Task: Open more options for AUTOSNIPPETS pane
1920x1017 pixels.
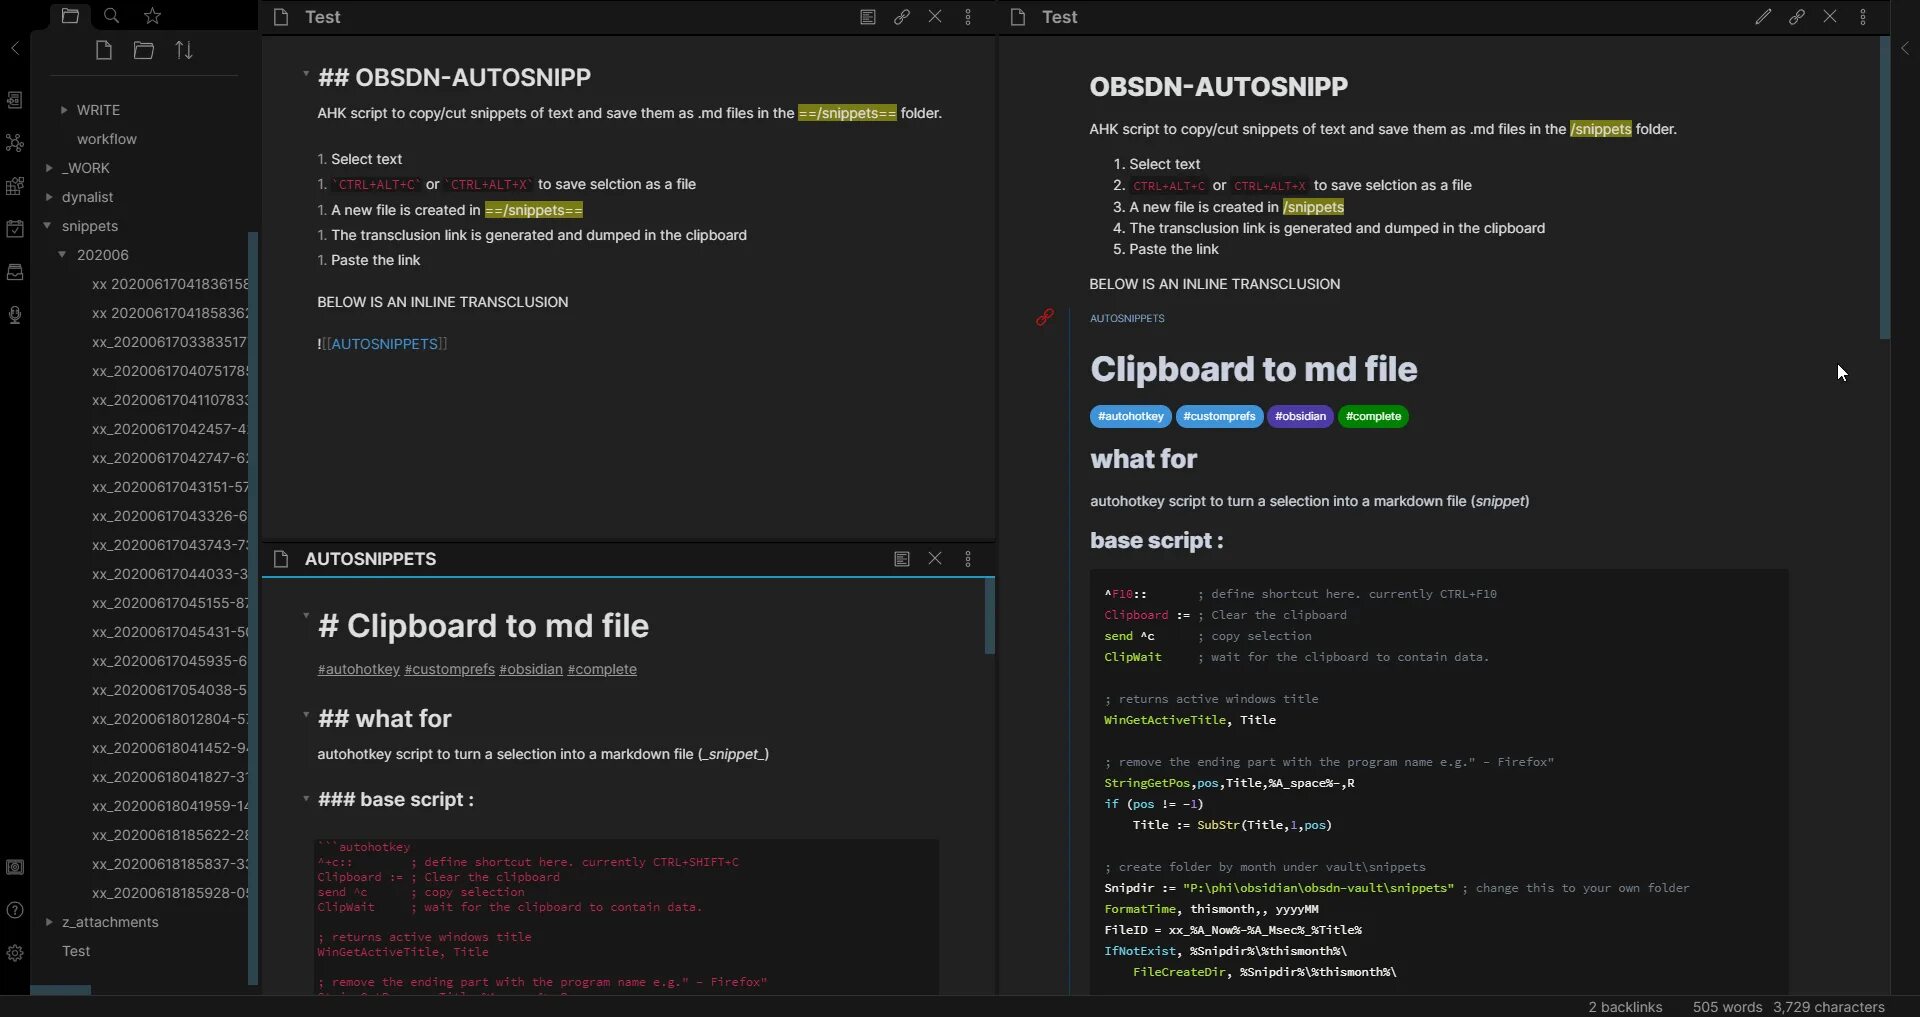Action: 968,559
